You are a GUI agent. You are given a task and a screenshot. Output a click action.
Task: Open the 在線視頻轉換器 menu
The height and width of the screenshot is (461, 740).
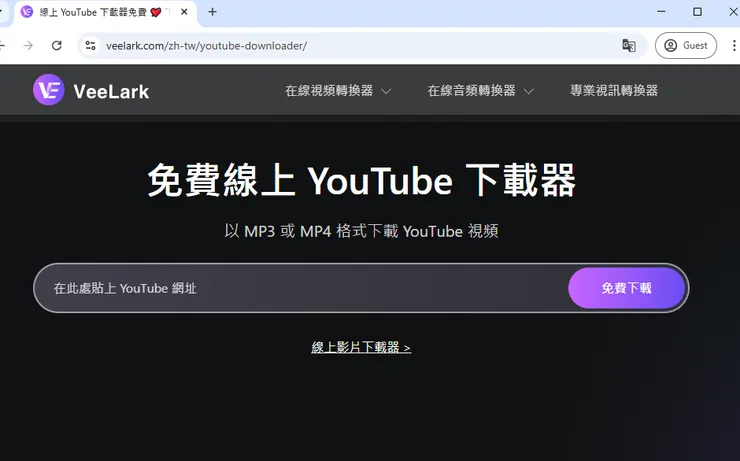coord(329,91)
